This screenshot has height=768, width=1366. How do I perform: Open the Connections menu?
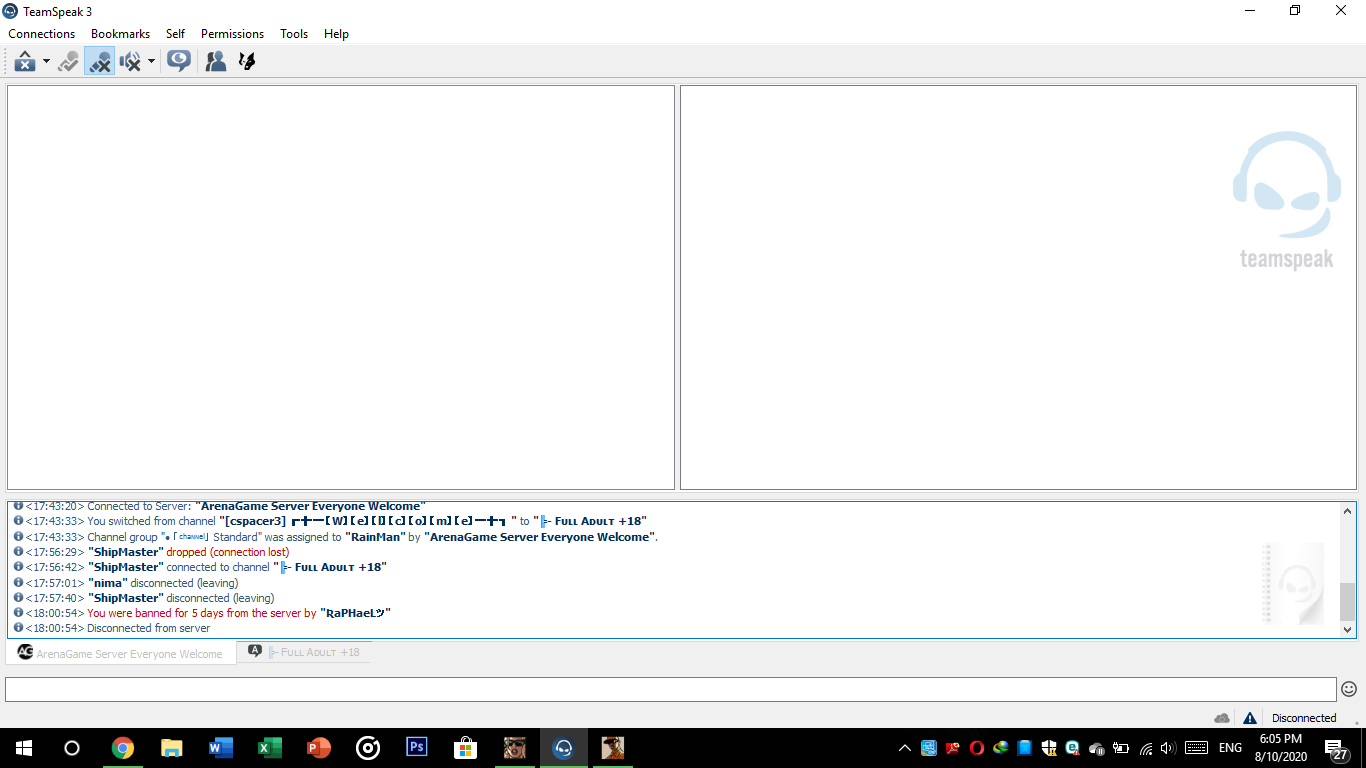pos(42,34)
